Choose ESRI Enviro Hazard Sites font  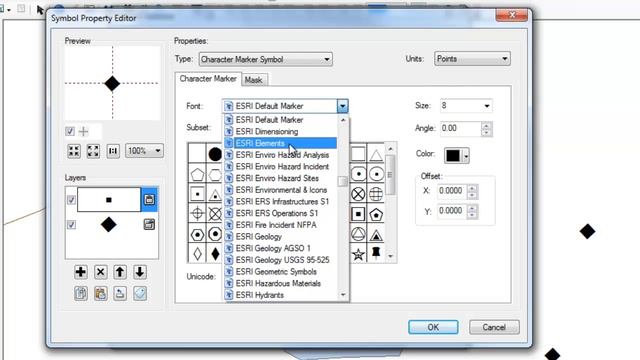coord(280,178)
